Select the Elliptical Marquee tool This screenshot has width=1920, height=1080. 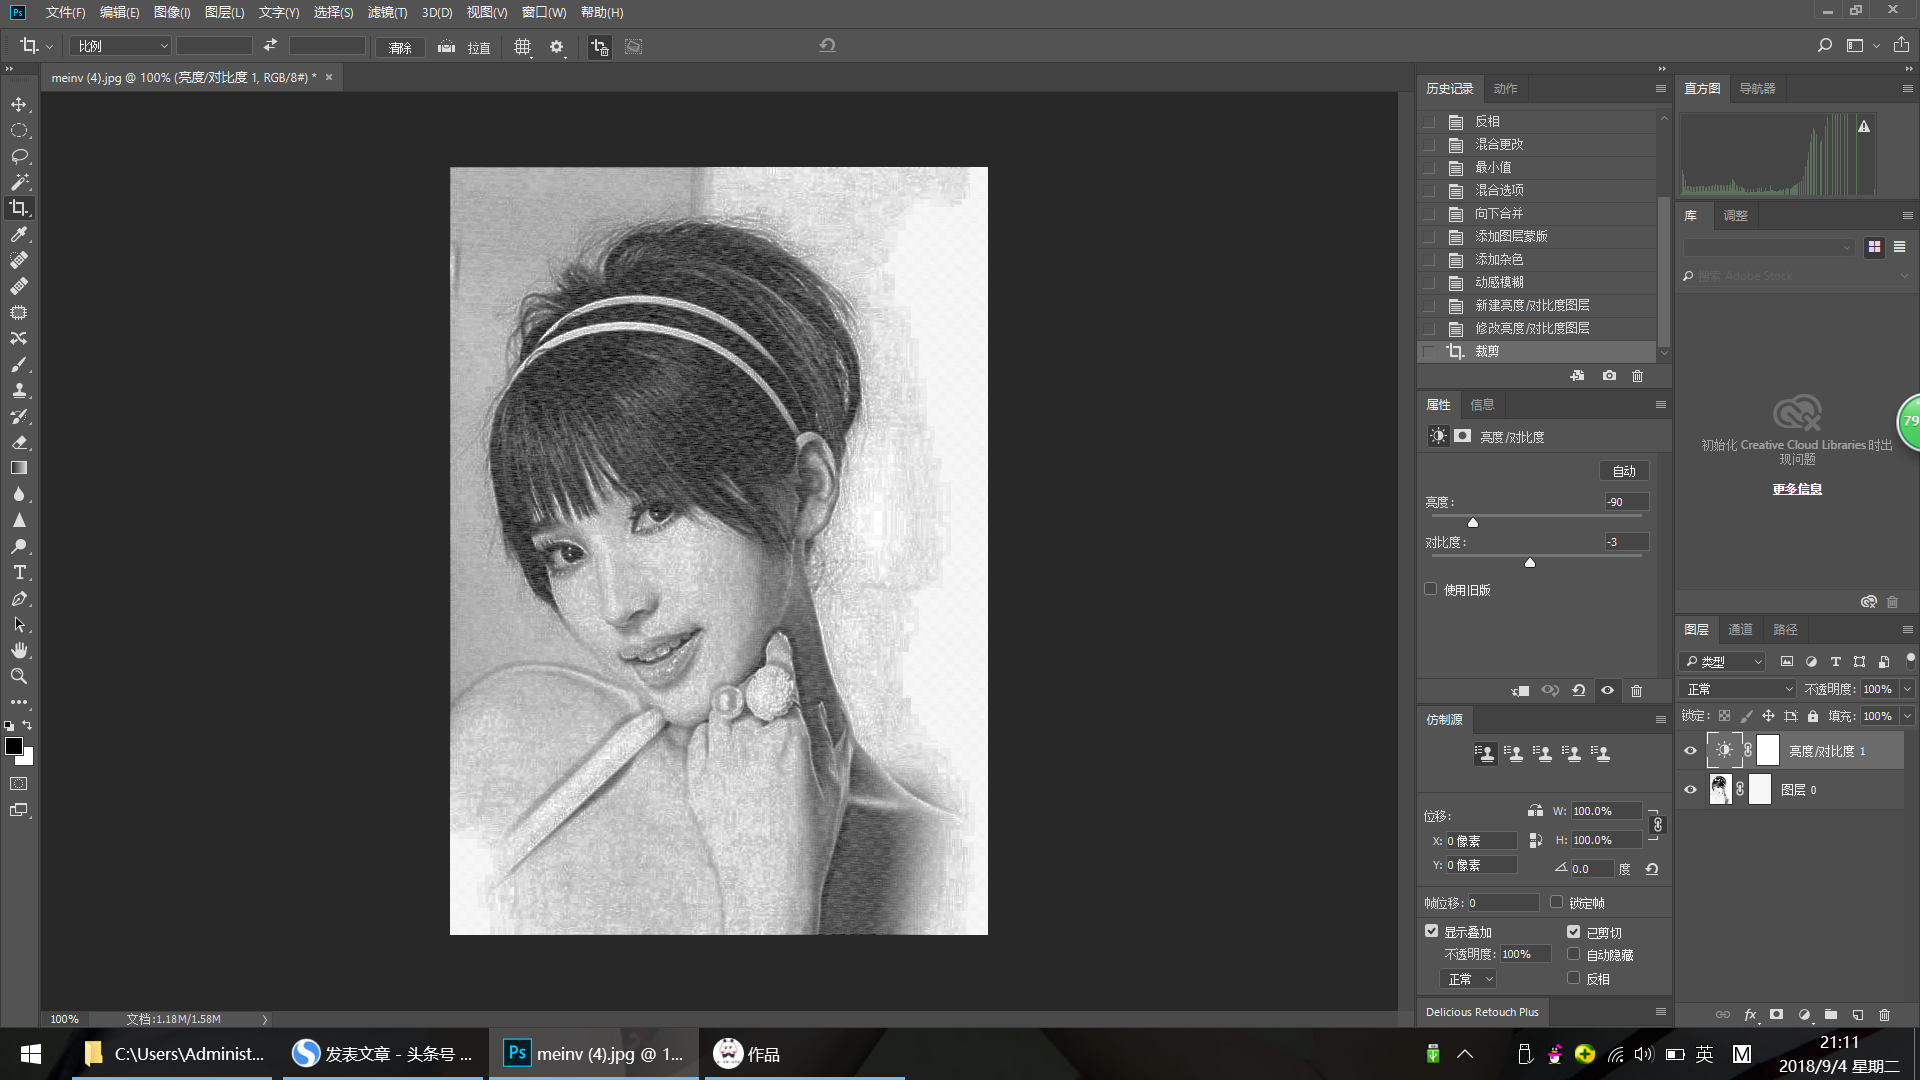19,130
